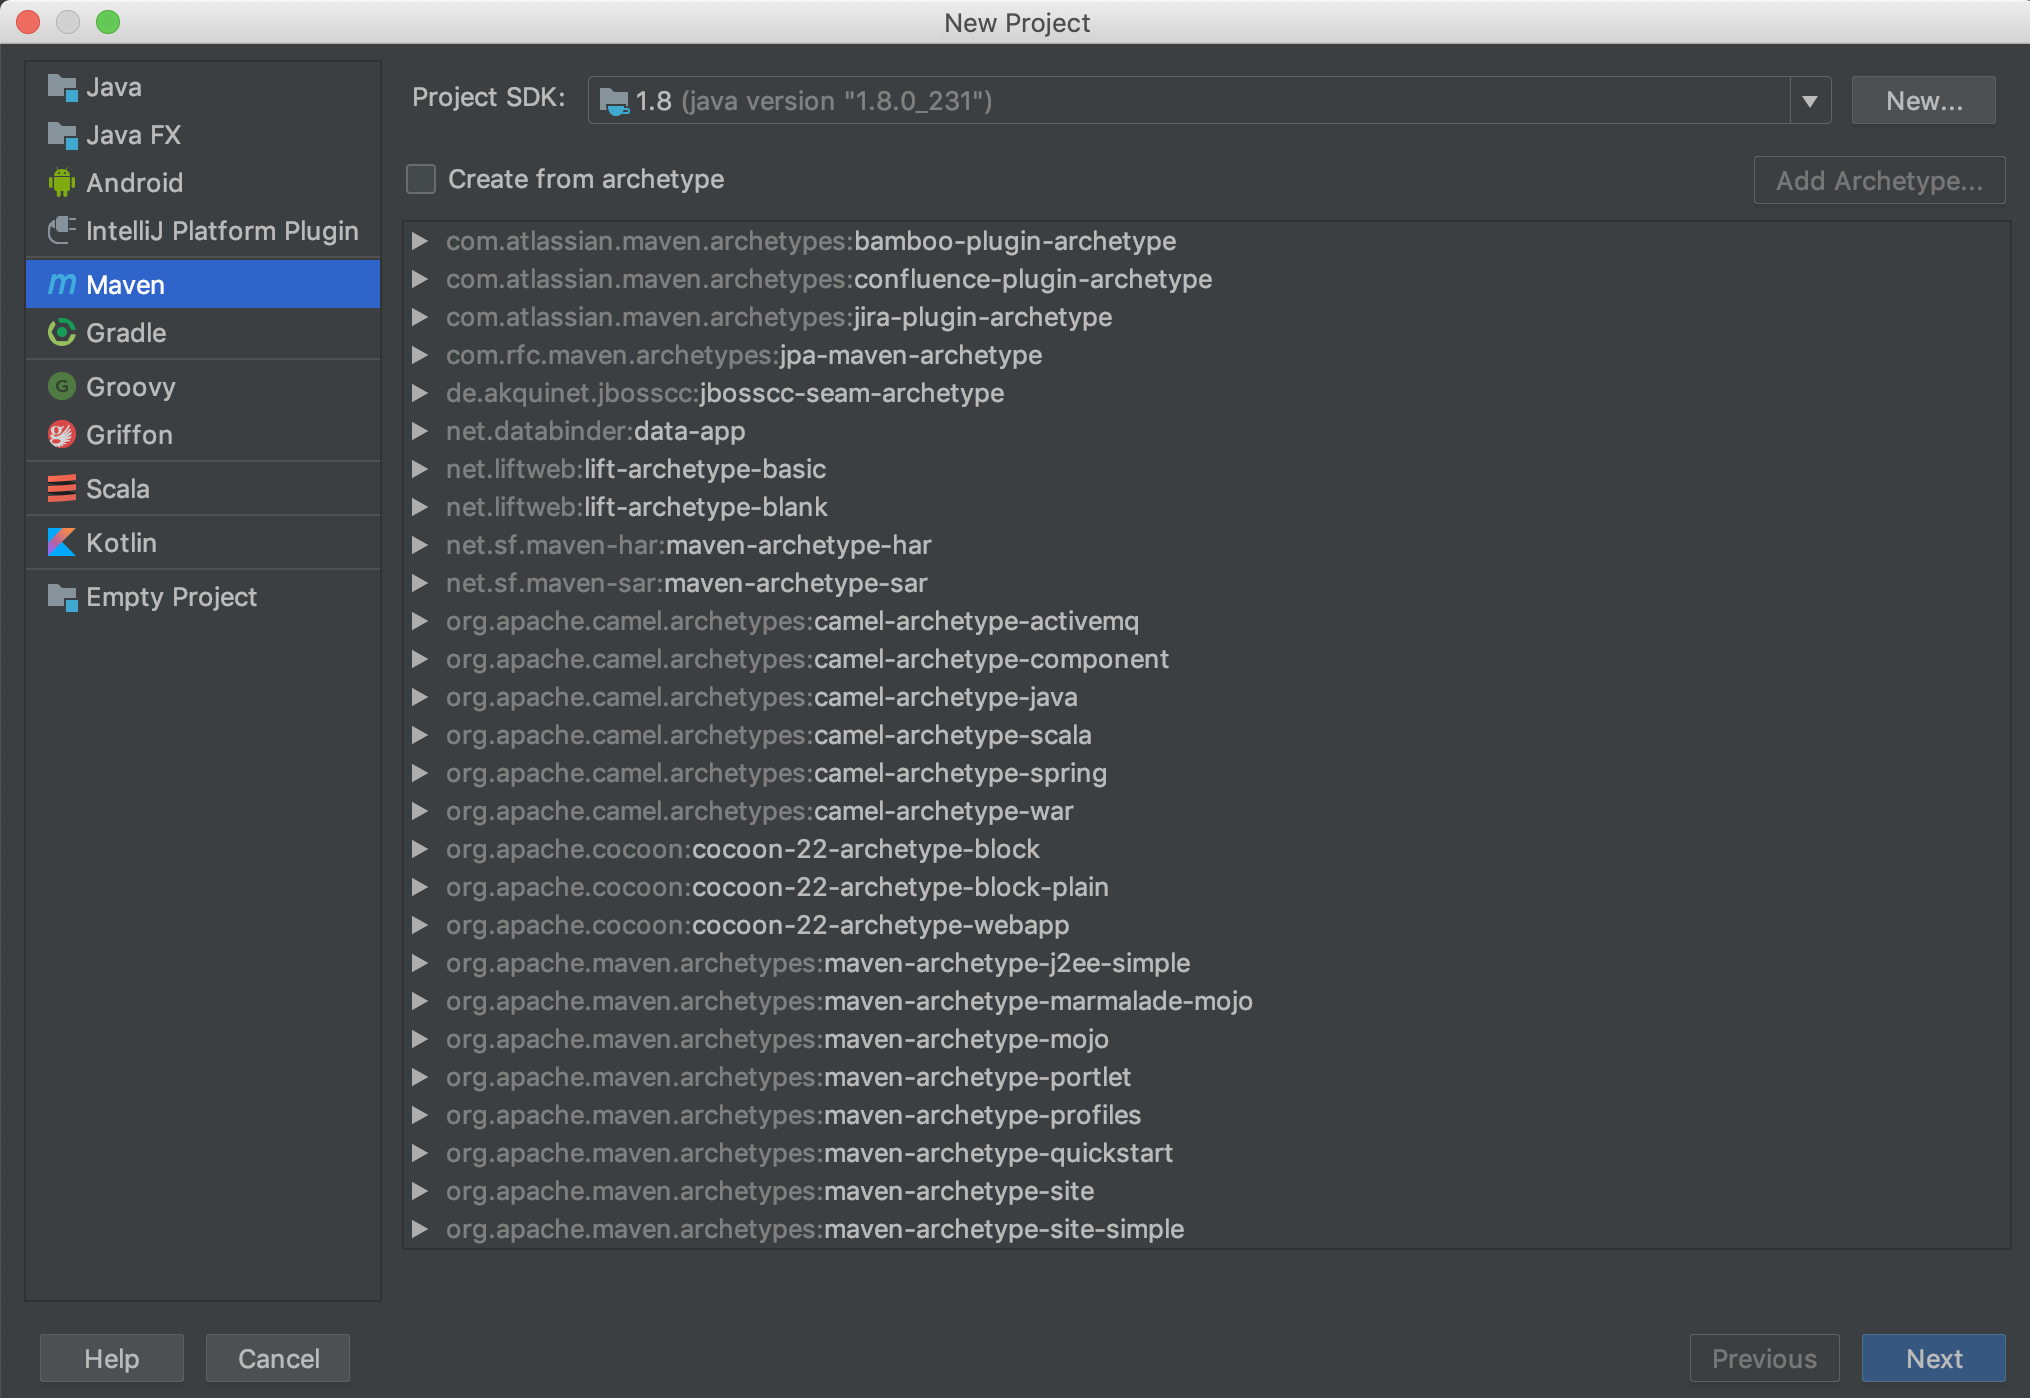The image size is (2030, 1398).
Task: Click the IntelliJ Platform Plugin icon
Action: 62,231
